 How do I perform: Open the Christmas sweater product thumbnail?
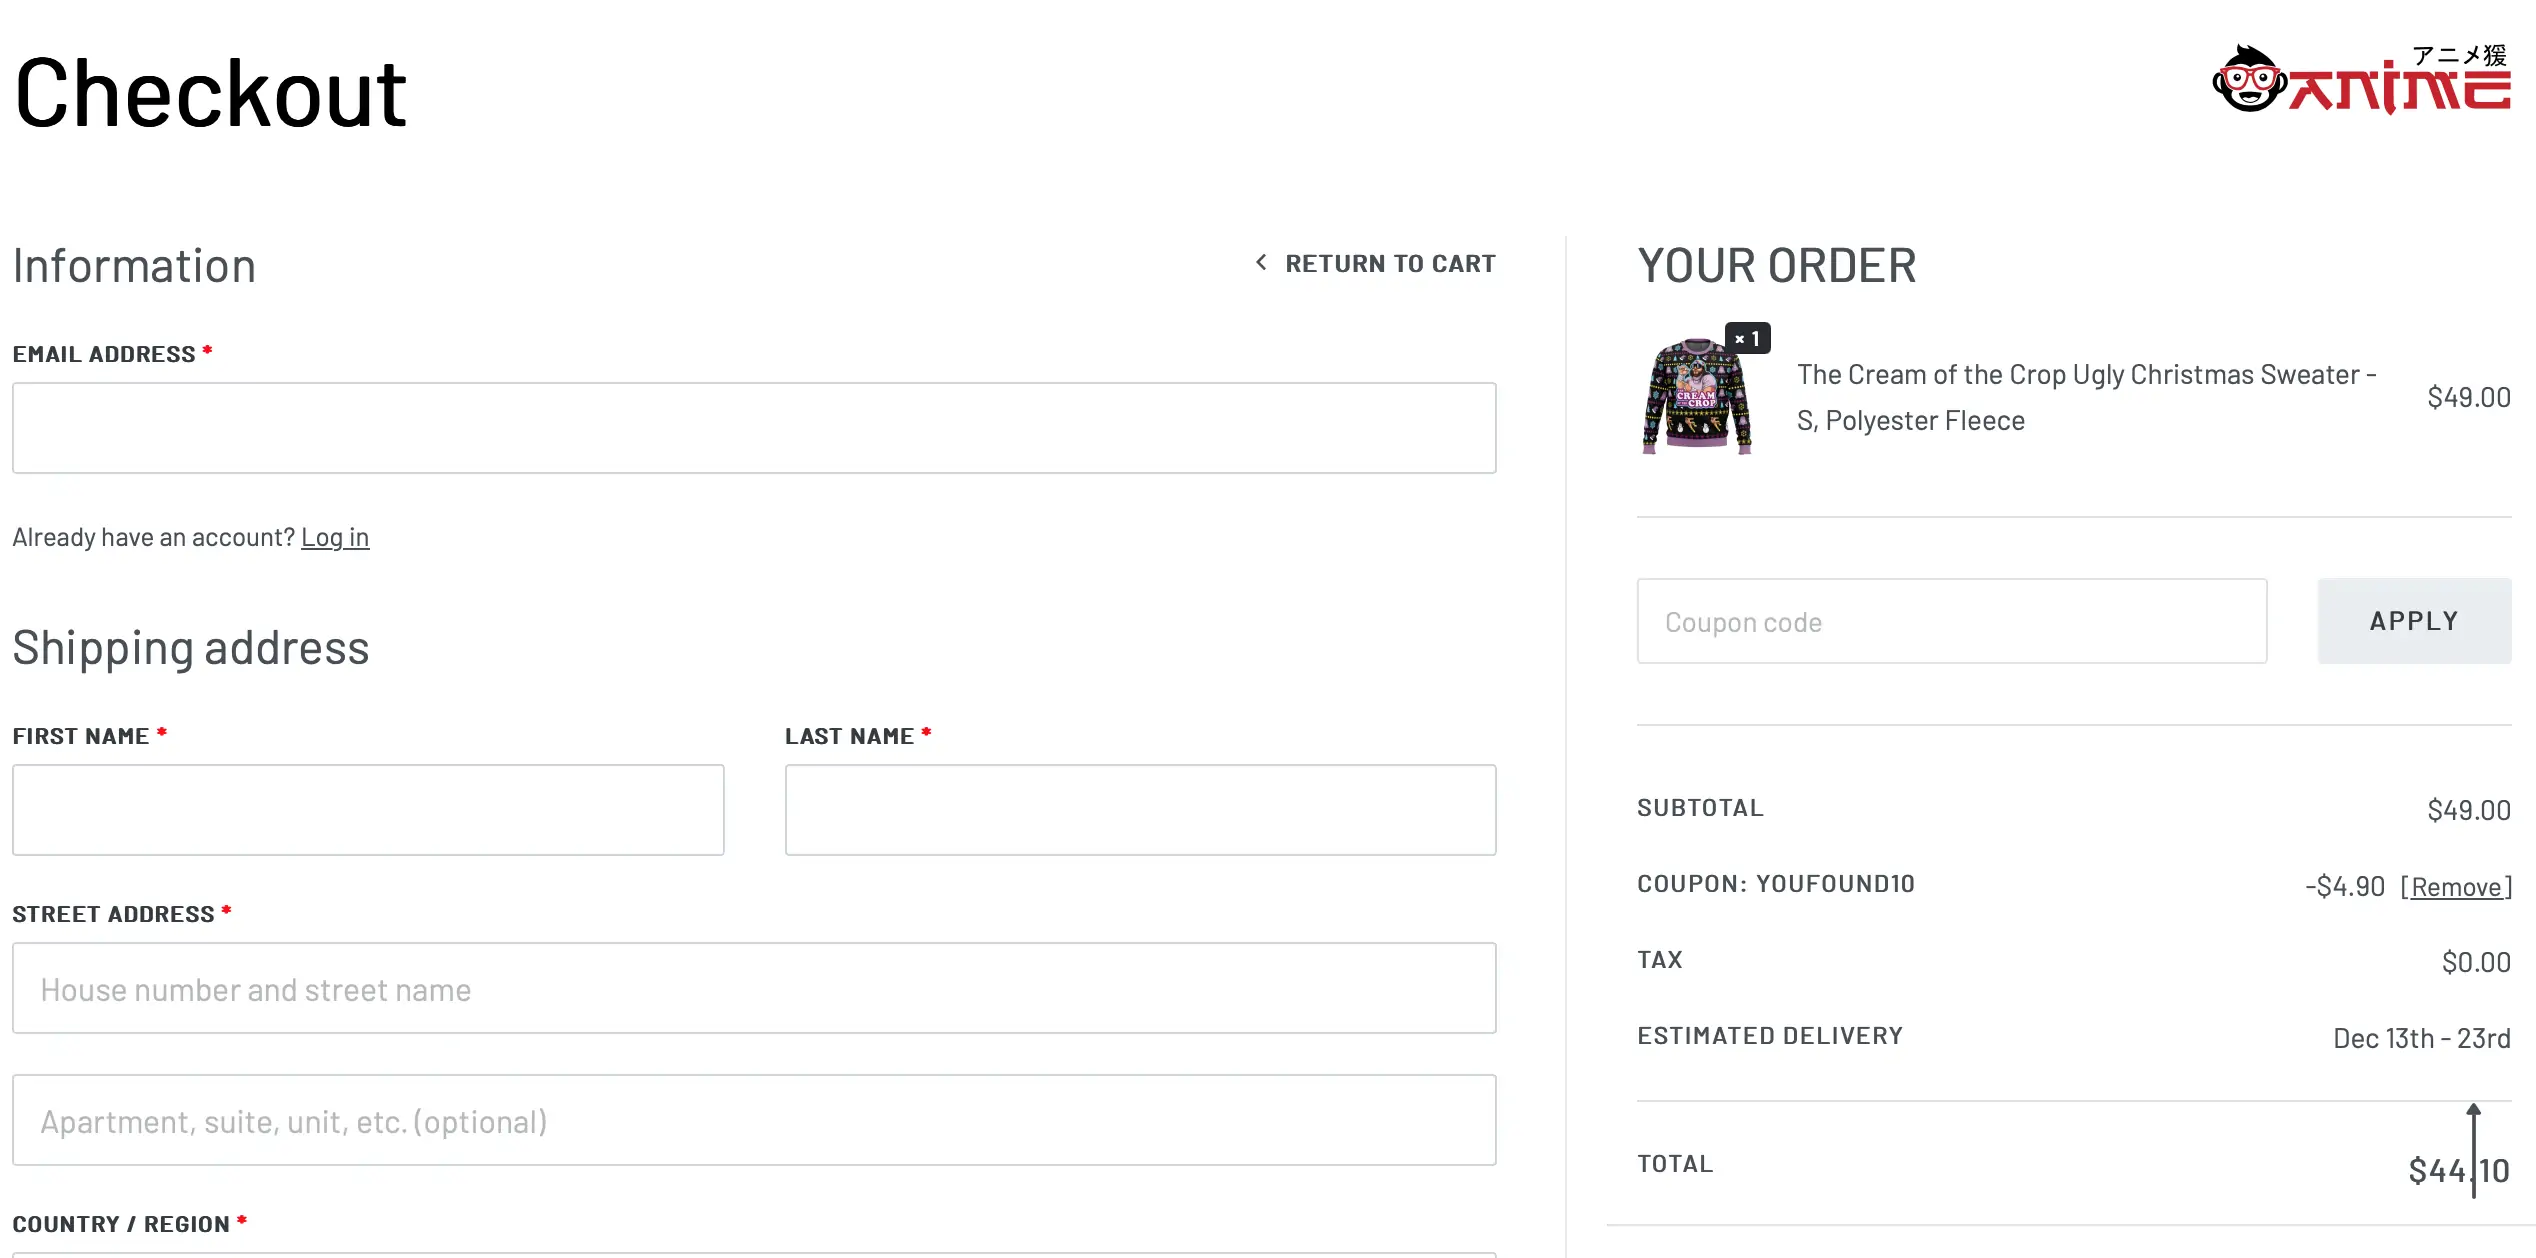click(1697, 397)
